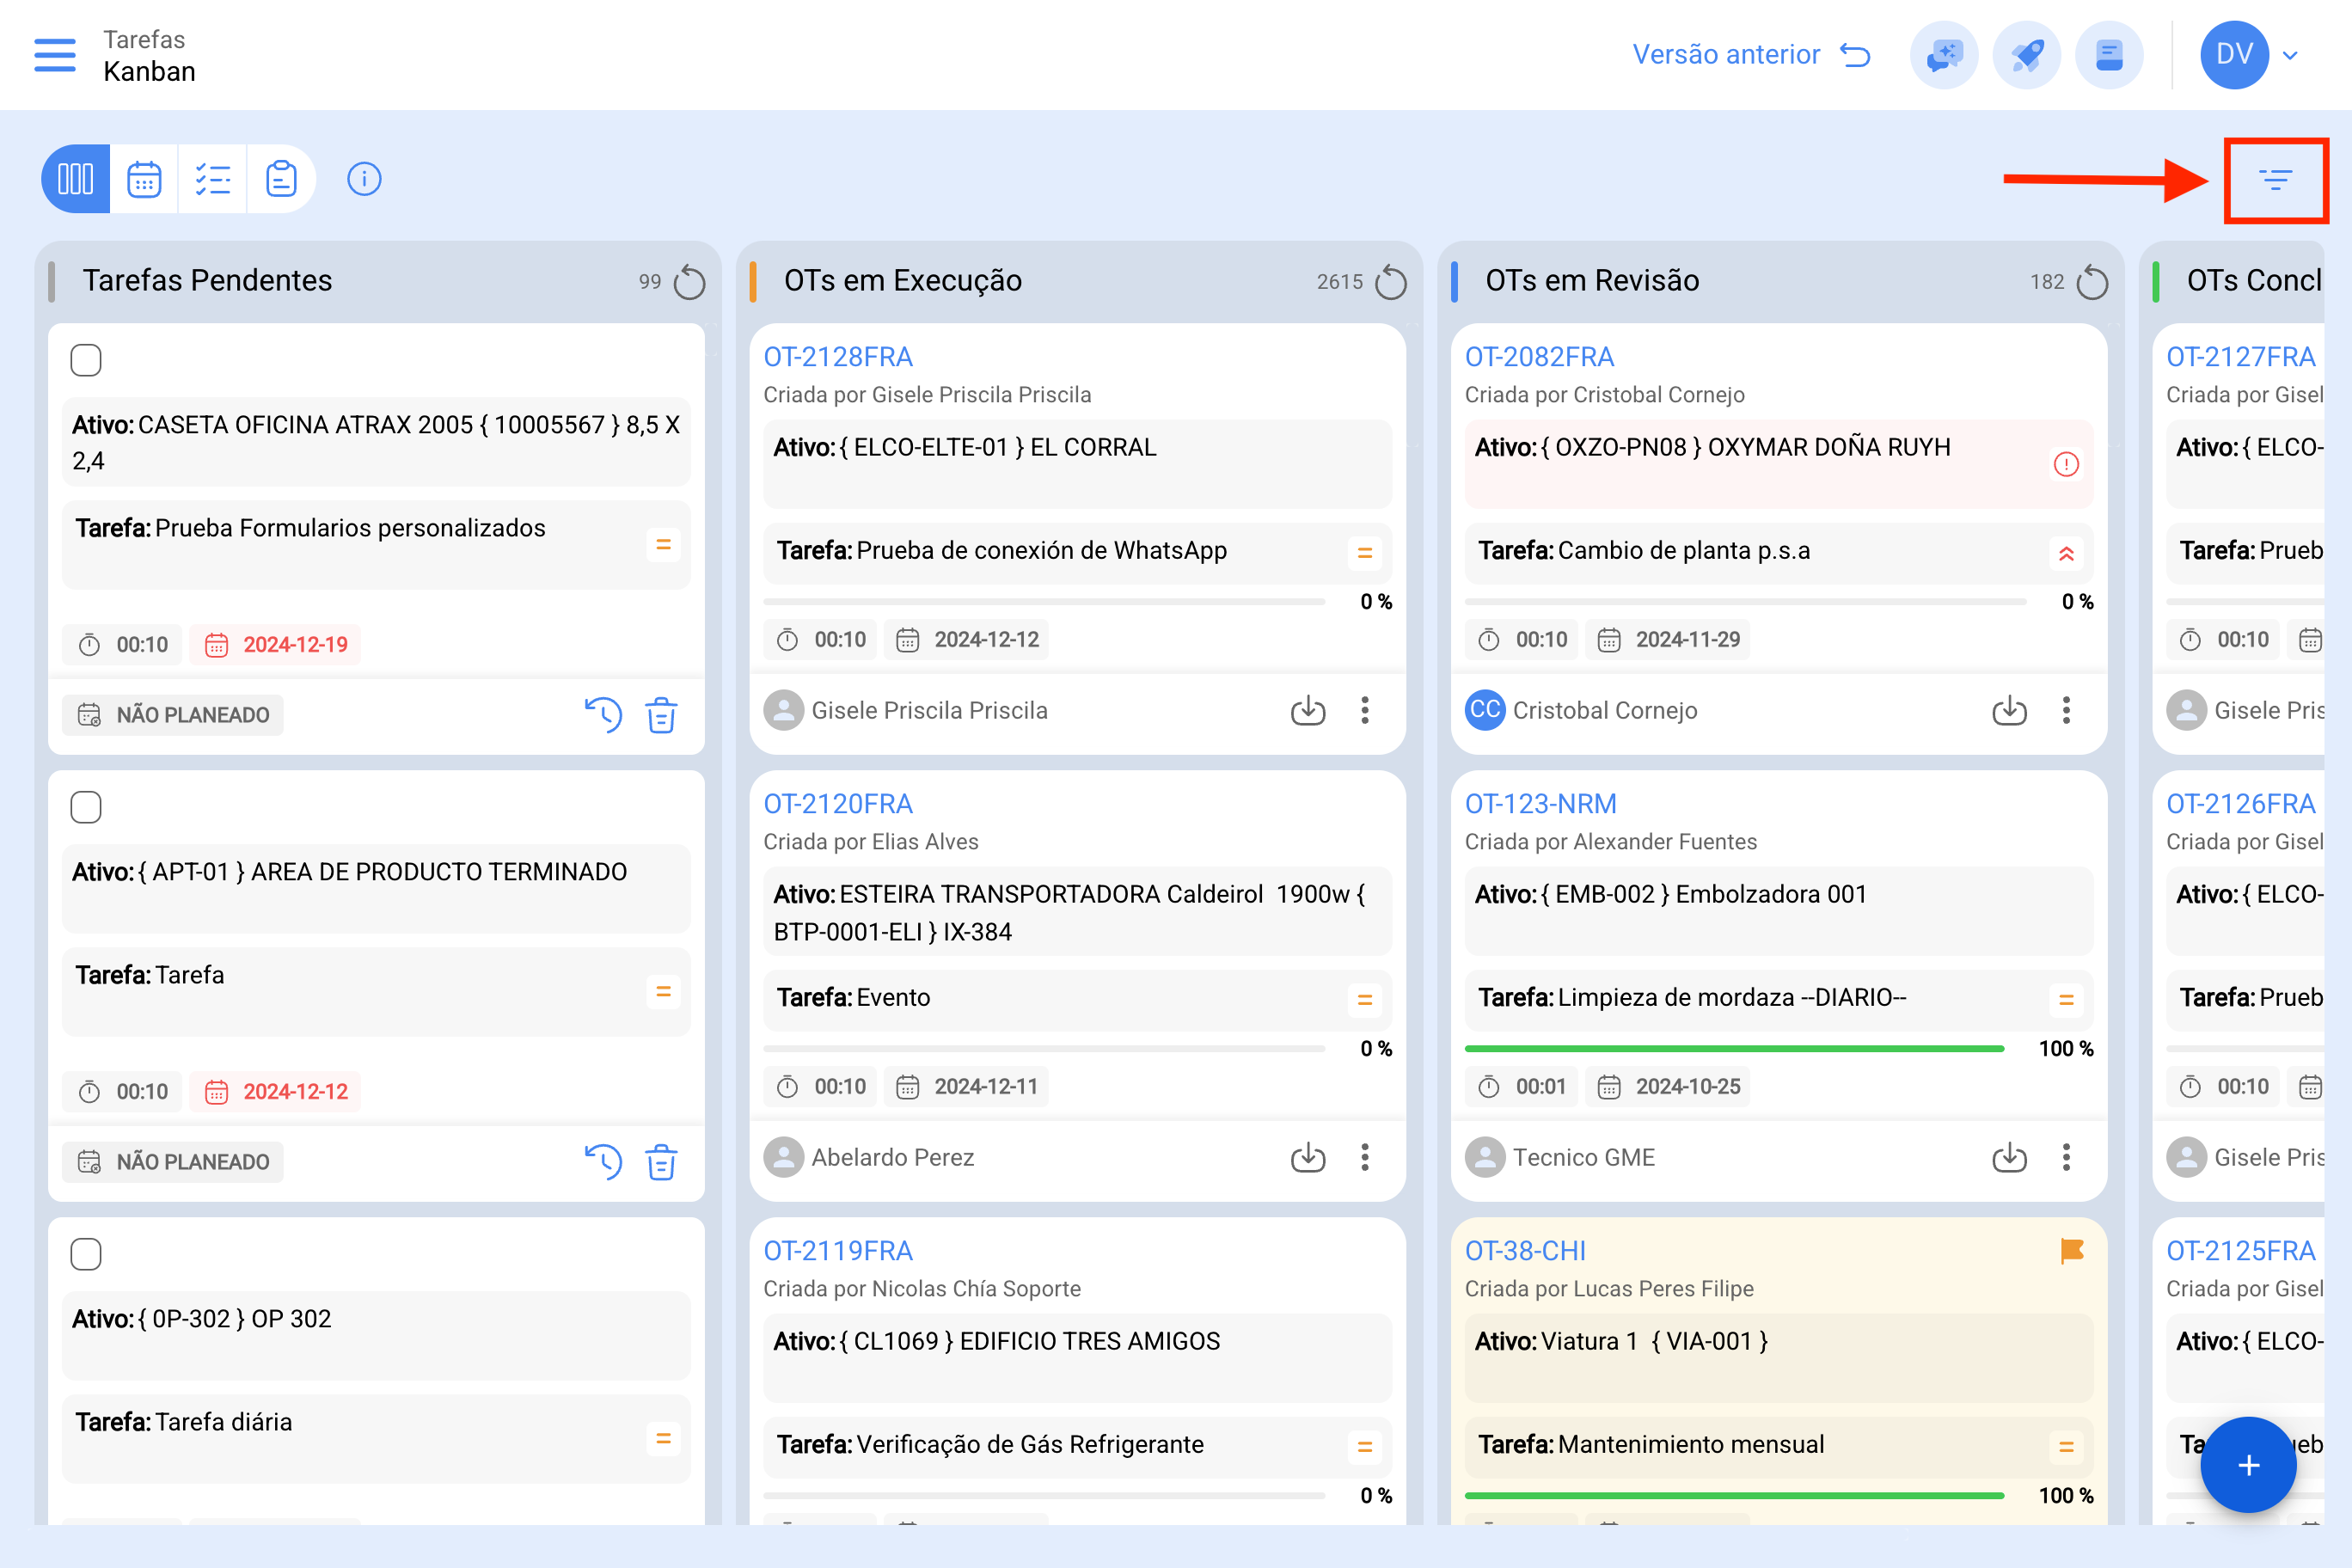Viewport: 2352px width, 1568px height.
Task: Open work order OT-2120FRA
Action: (838, 804)
